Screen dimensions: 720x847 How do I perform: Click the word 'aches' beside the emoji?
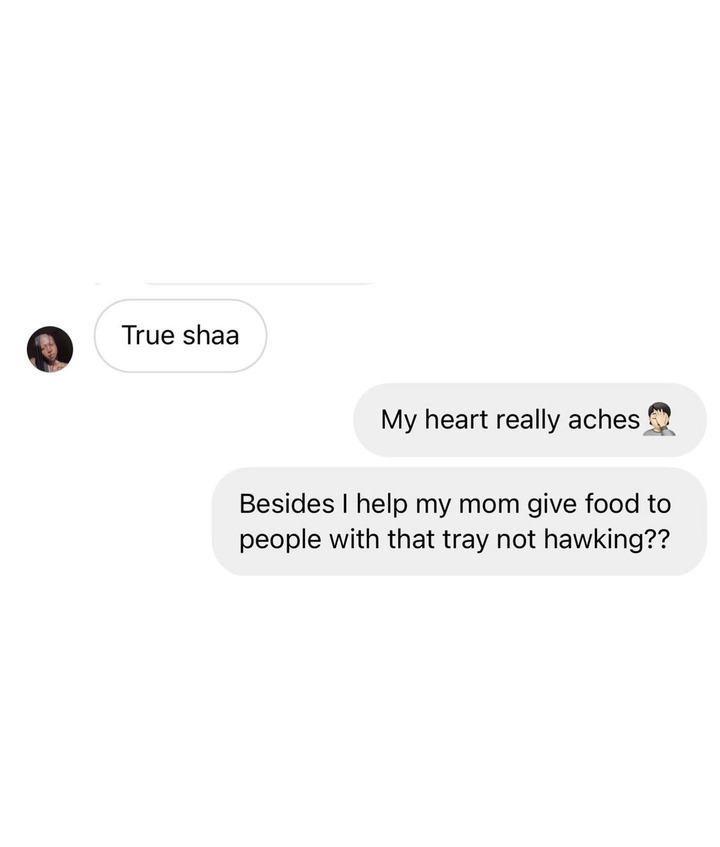tap(603, 420)
